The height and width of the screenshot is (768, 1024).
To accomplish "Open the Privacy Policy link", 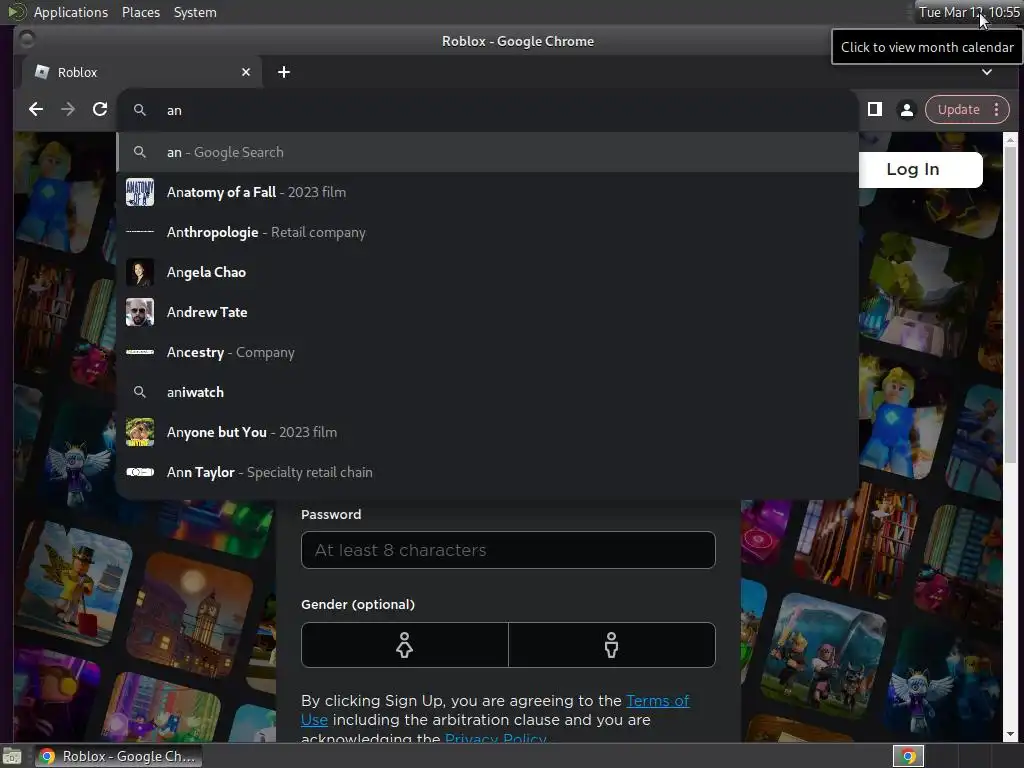I will point(496,737).
